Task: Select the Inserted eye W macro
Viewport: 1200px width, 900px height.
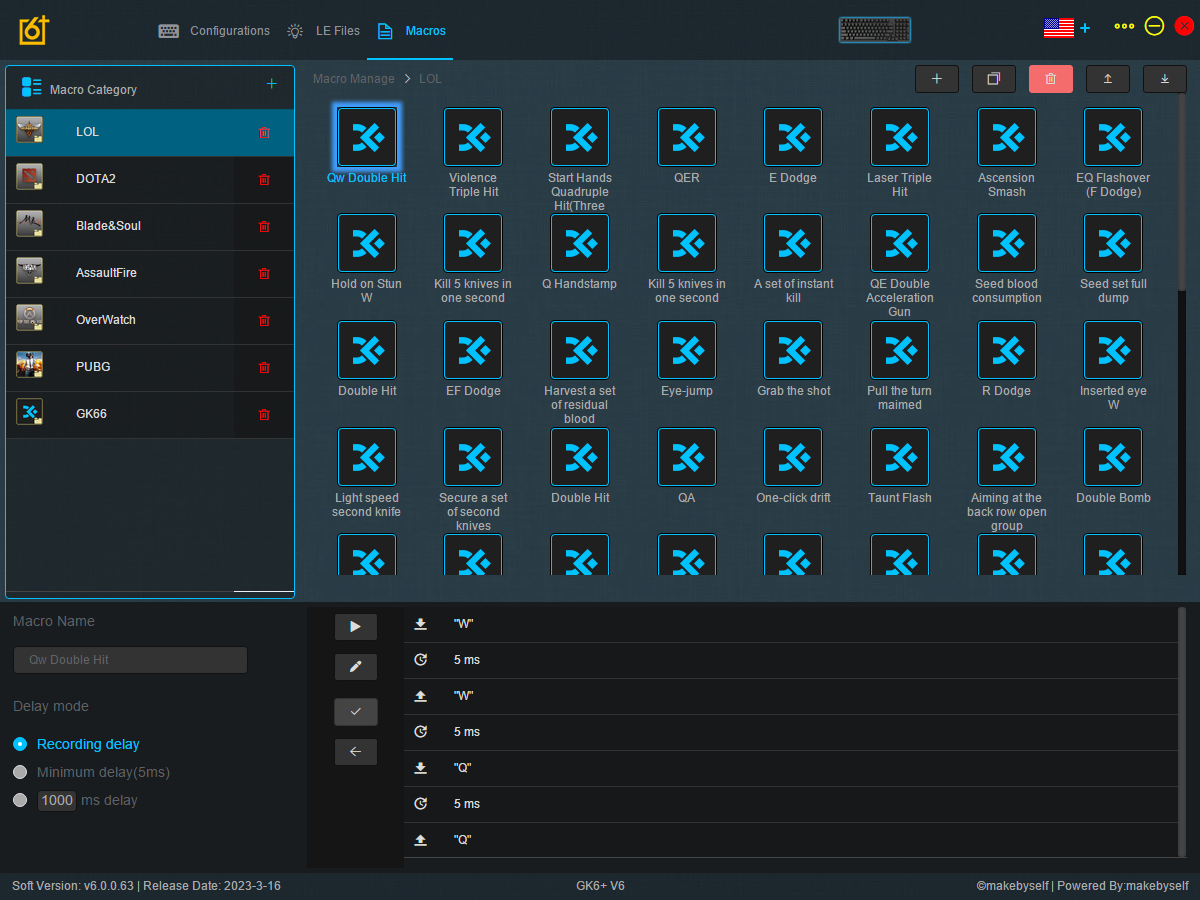Action: 1113,350
